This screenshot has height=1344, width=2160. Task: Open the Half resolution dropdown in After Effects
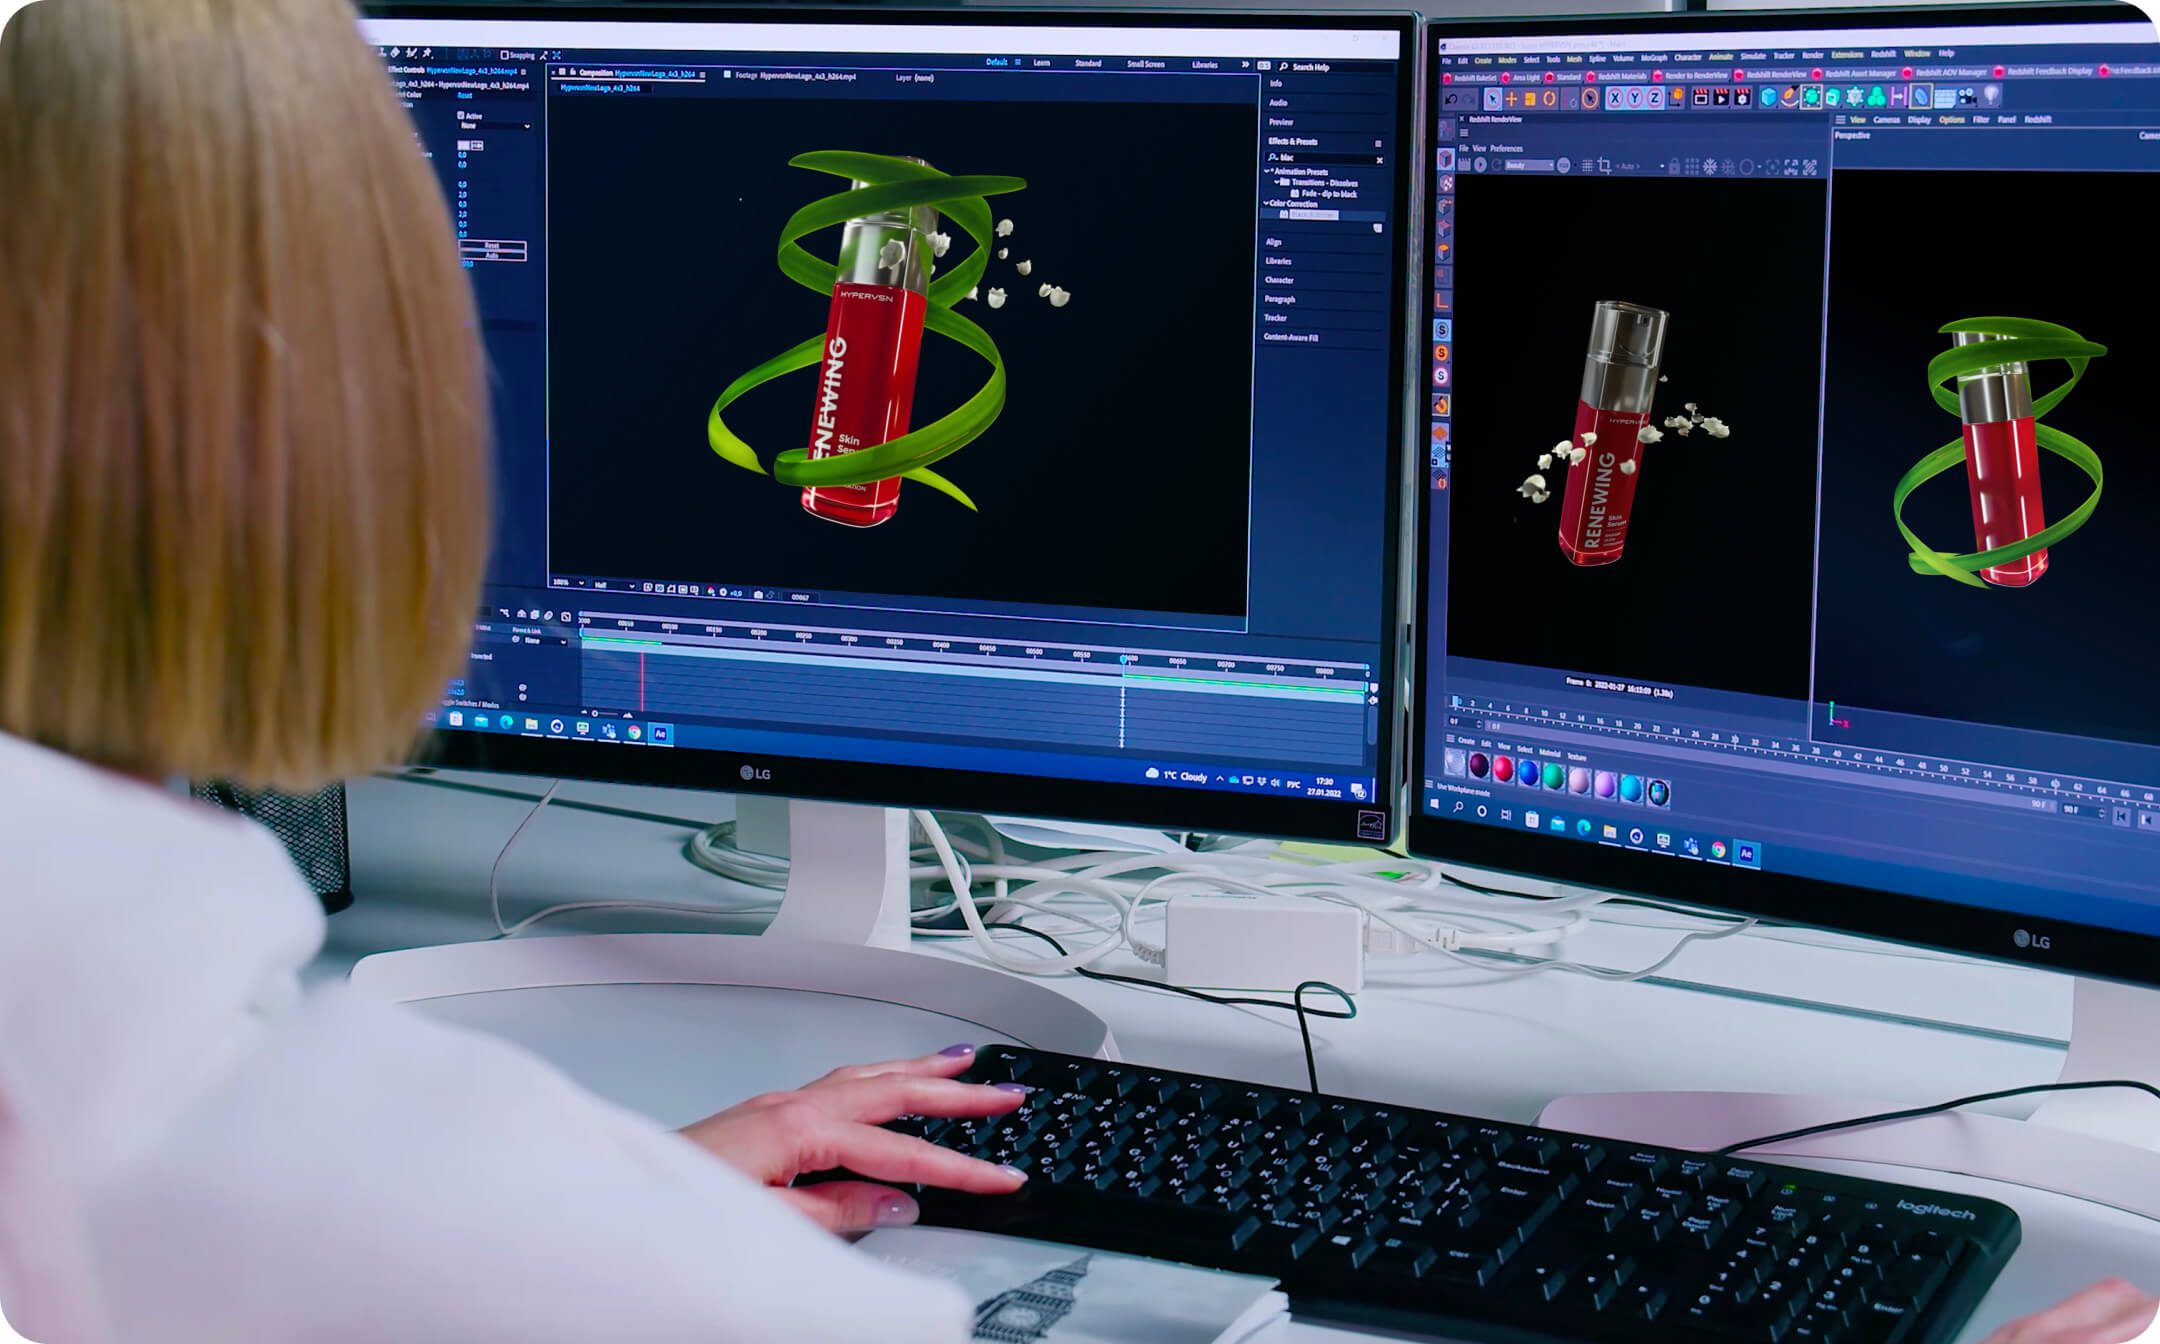(x=614, y=585)
